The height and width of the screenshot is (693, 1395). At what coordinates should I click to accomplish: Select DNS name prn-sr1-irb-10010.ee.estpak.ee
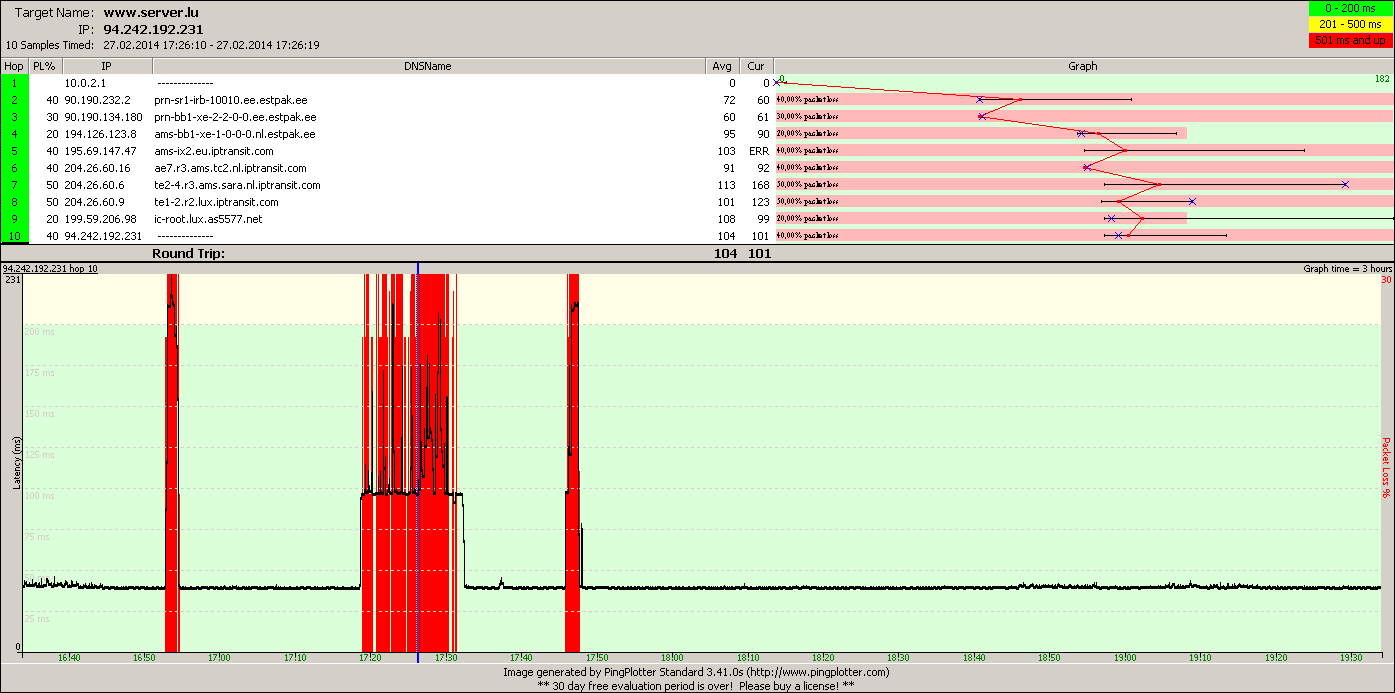(x=231, y=100)
